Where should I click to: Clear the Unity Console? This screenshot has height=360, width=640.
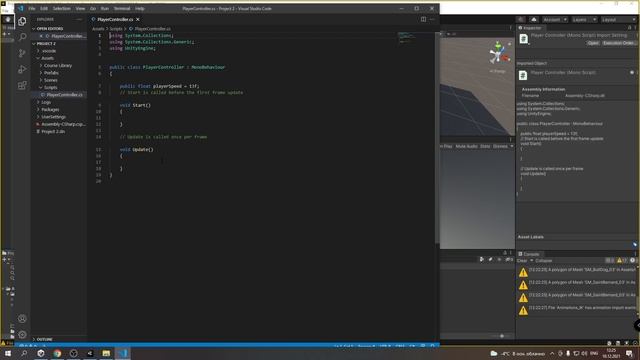522,260
